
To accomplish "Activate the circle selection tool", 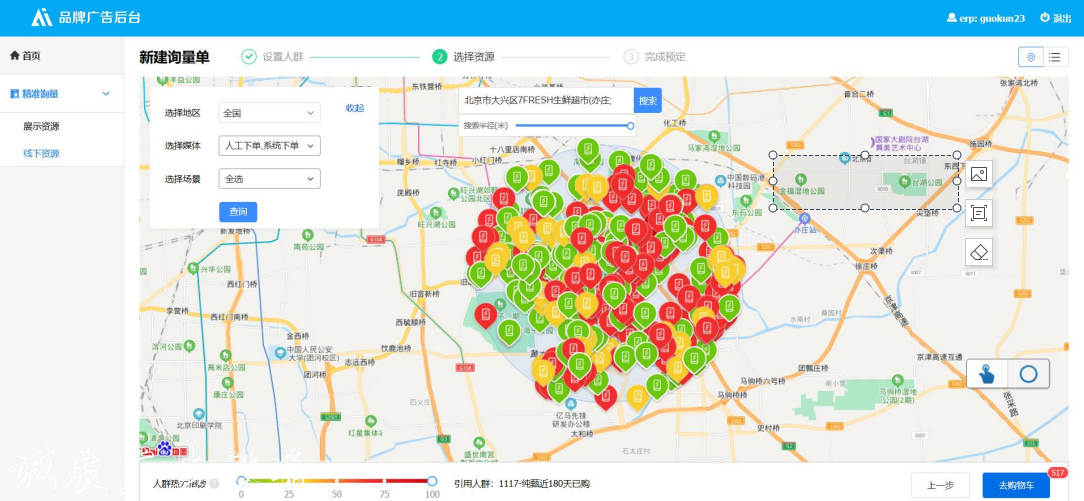I will point(1028,374).
